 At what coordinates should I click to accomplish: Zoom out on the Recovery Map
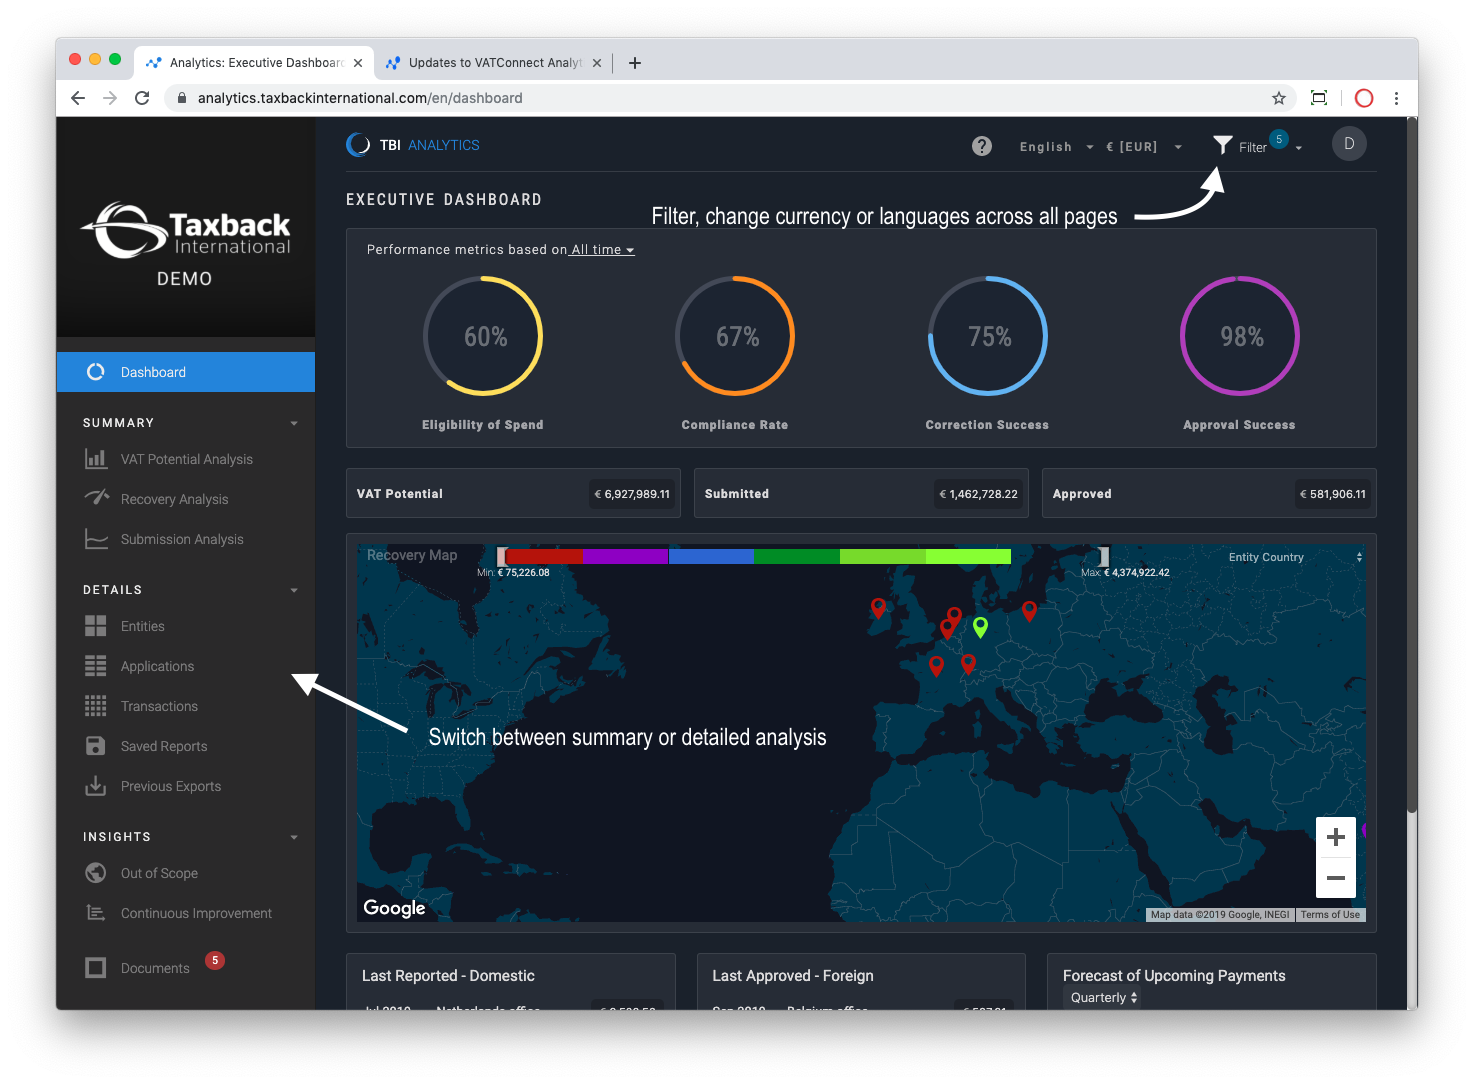1336,878
